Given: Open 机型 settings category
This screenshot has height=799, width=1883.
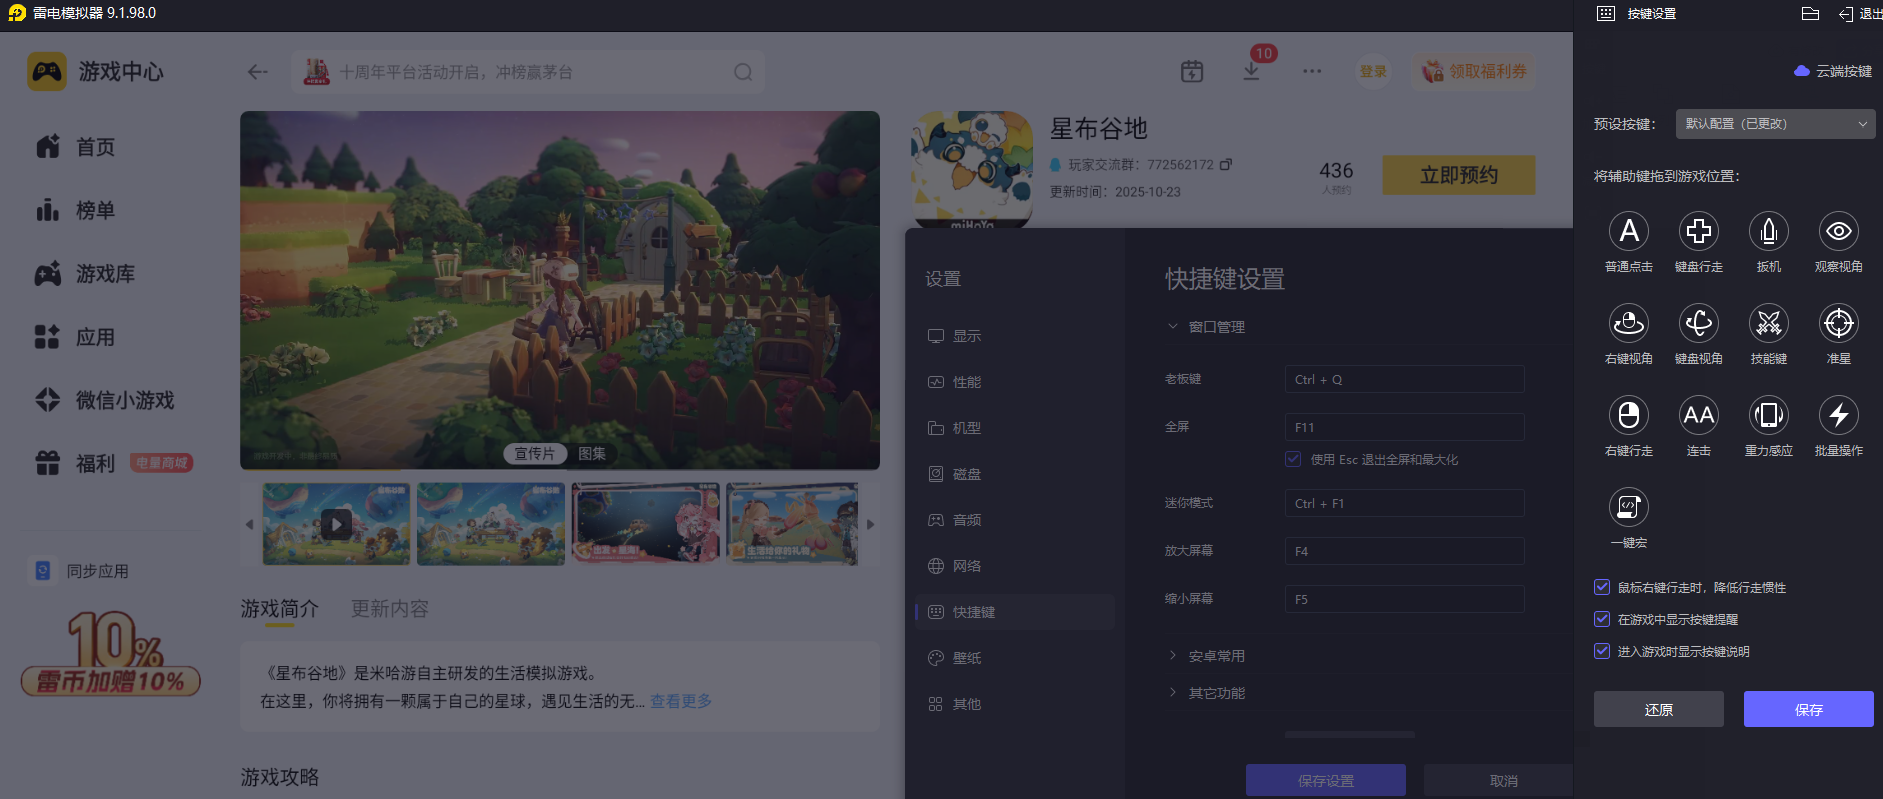Looking at the screenshot, I should pyautogui.click(x=1015, y=428).
